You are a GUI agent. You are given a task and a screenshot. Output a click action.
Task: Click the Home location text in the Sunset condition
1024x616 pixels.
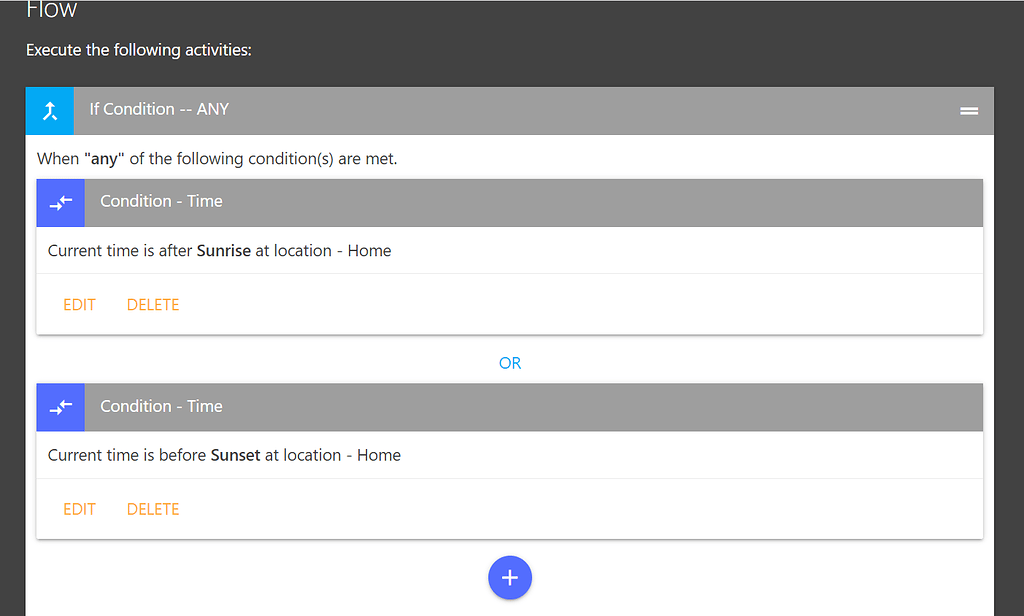[x=379, y=455]
